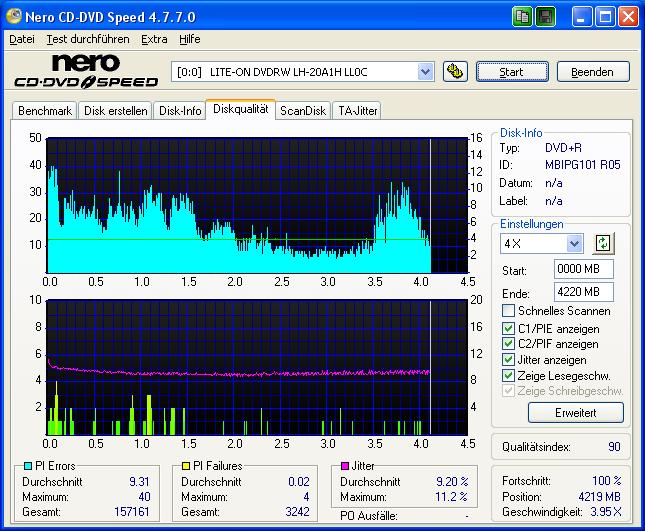Click the Nero disc icon in title bar
This screenshot has height=531, width=645.
point(14,16)
